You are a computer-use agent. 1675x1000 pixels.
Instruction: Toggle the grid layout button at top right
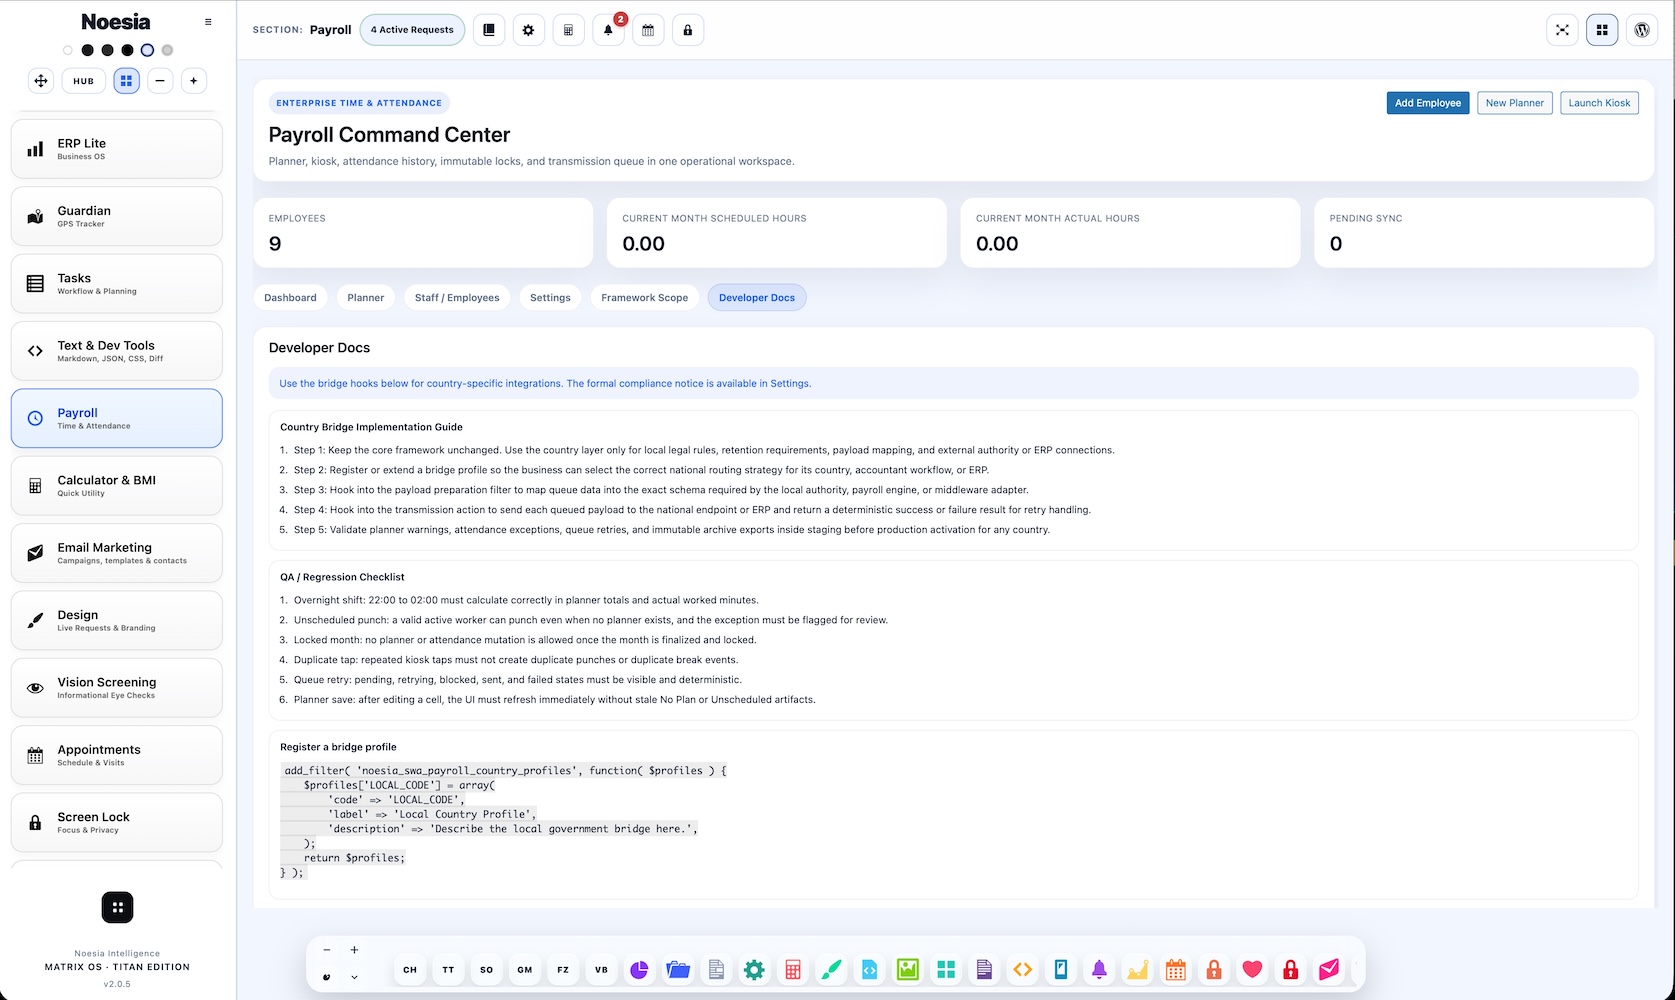pyautogui.click(x=1602, y=30)
